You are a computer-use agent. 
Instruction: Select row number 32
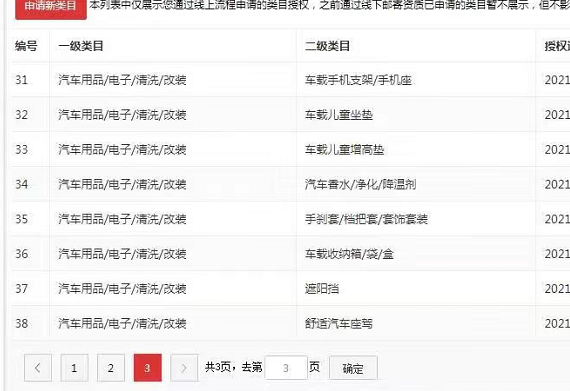21,114
